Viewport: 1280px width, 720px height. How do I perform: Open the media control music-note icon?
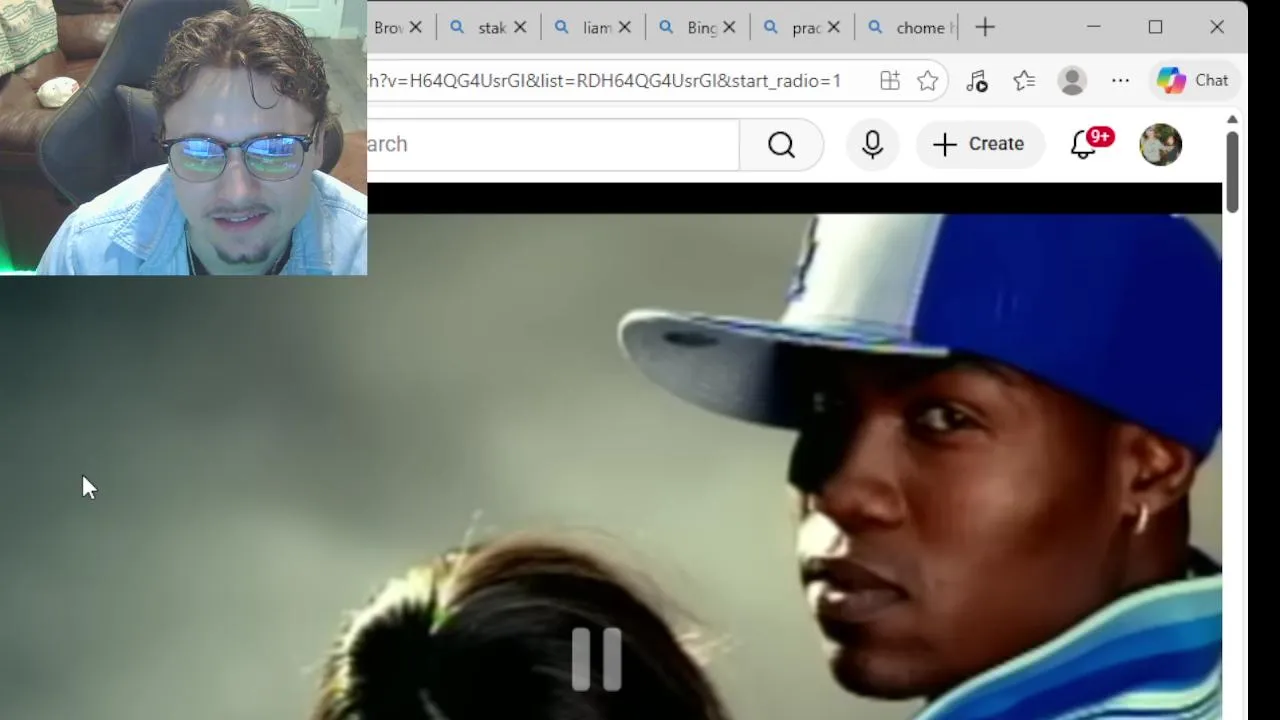coord(977,81)
